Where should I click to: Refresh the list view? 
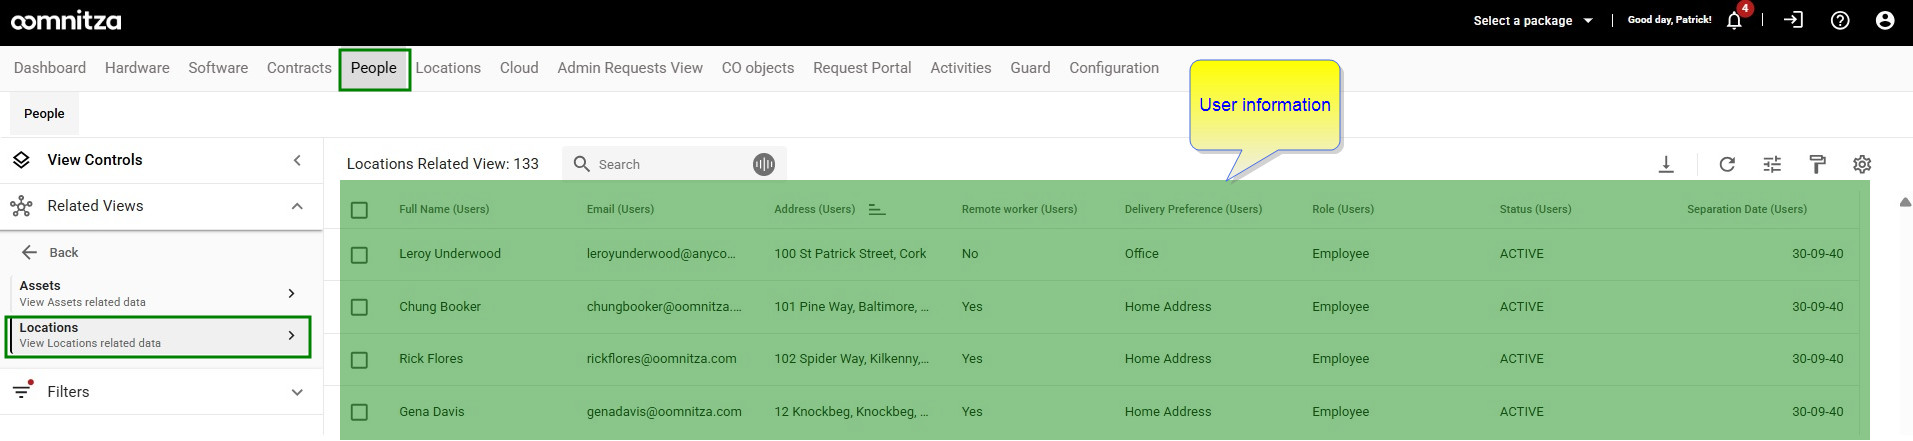[x=1727, y=164]
